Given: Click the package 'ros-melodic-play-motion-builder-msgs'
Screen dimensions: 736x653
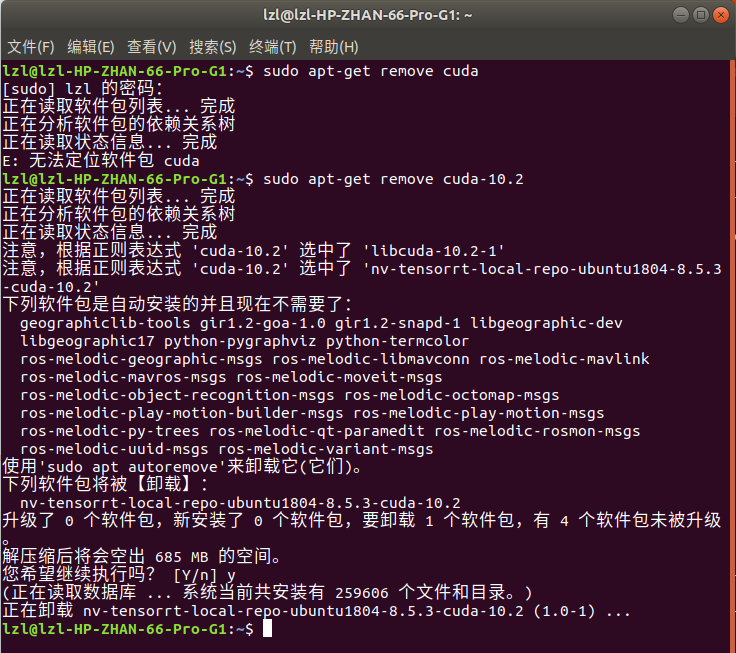Looking at the screenshot, I should [182, 413].
